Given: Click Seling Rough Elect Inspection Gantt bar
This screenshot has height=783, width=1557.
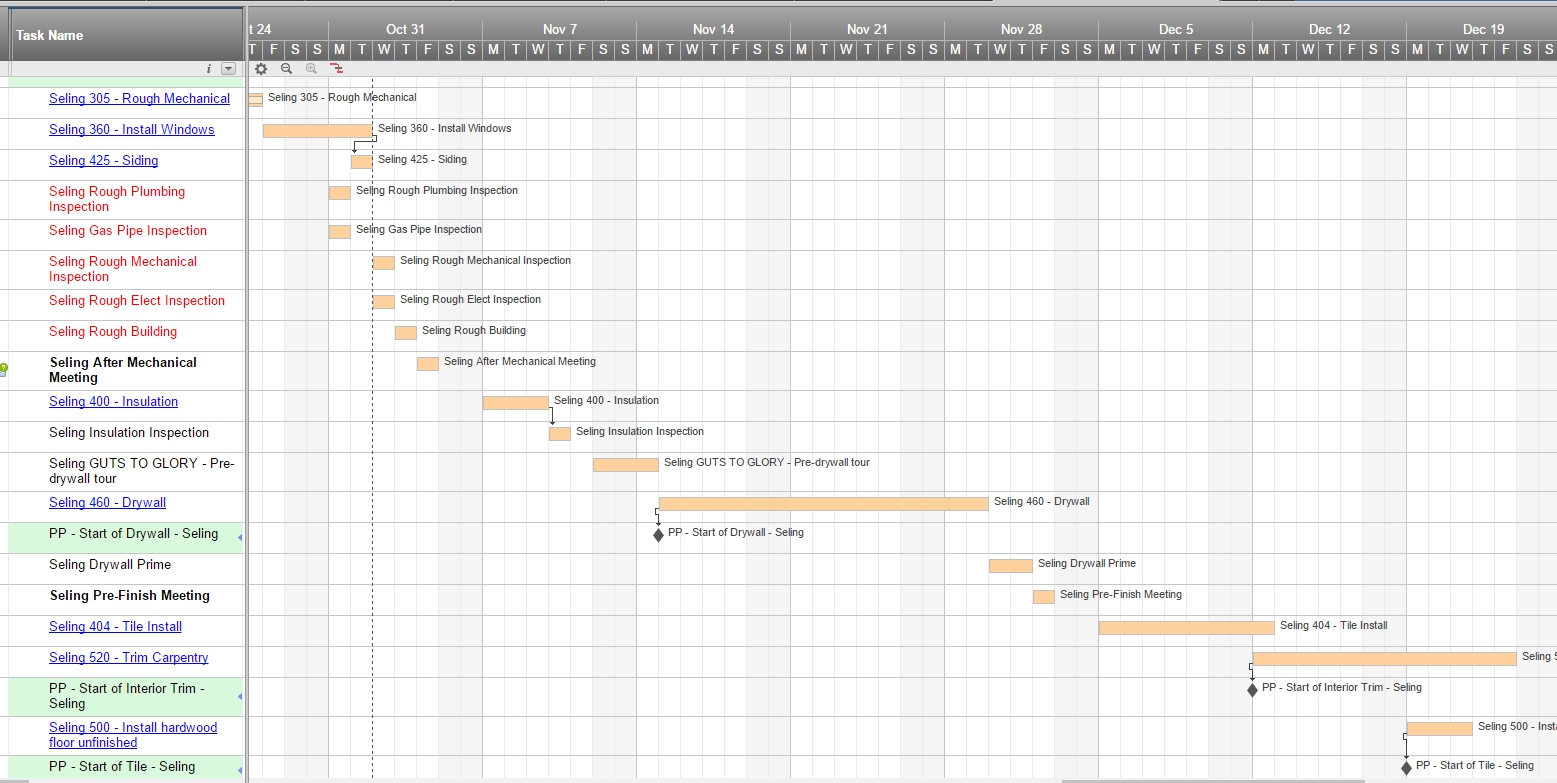Looking at the screenshot, I should [383, 302].
